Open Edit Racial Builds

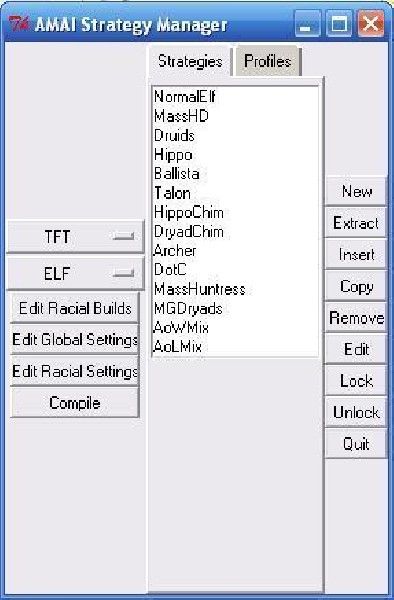pos(75,308)
